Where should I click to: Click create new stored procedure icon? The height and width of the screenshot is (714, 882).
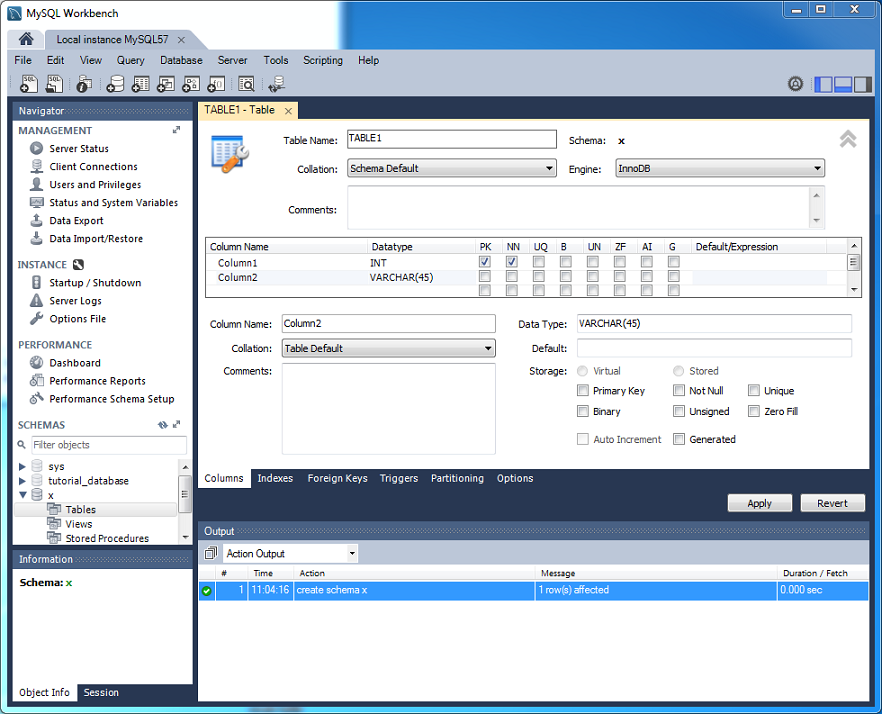click(x=191, y=84)
